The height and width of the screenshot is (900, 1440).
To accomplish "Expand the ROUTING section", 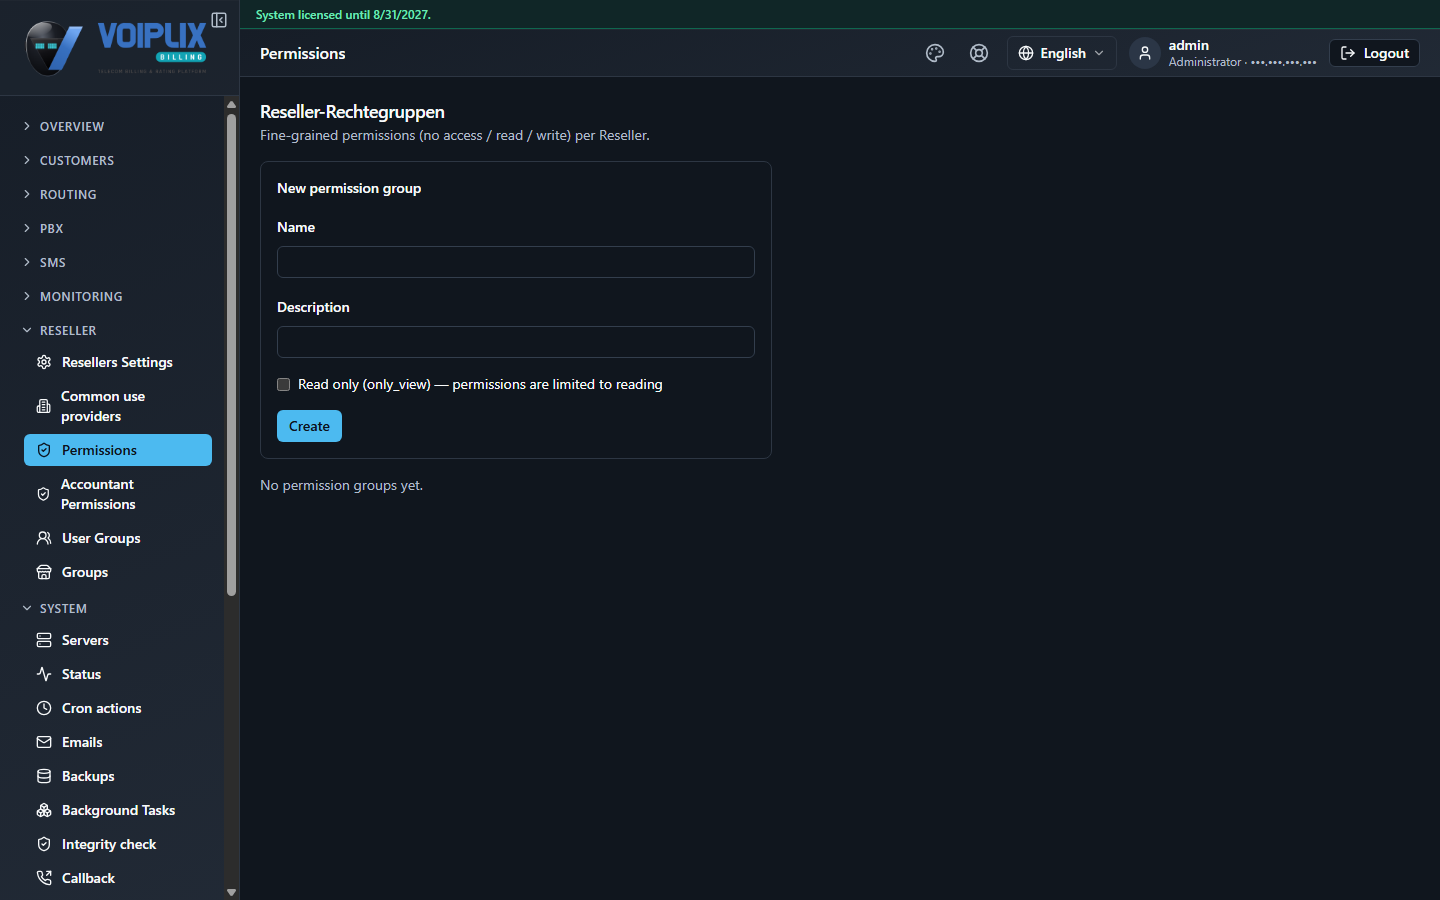I will click(x=118, y=194).
